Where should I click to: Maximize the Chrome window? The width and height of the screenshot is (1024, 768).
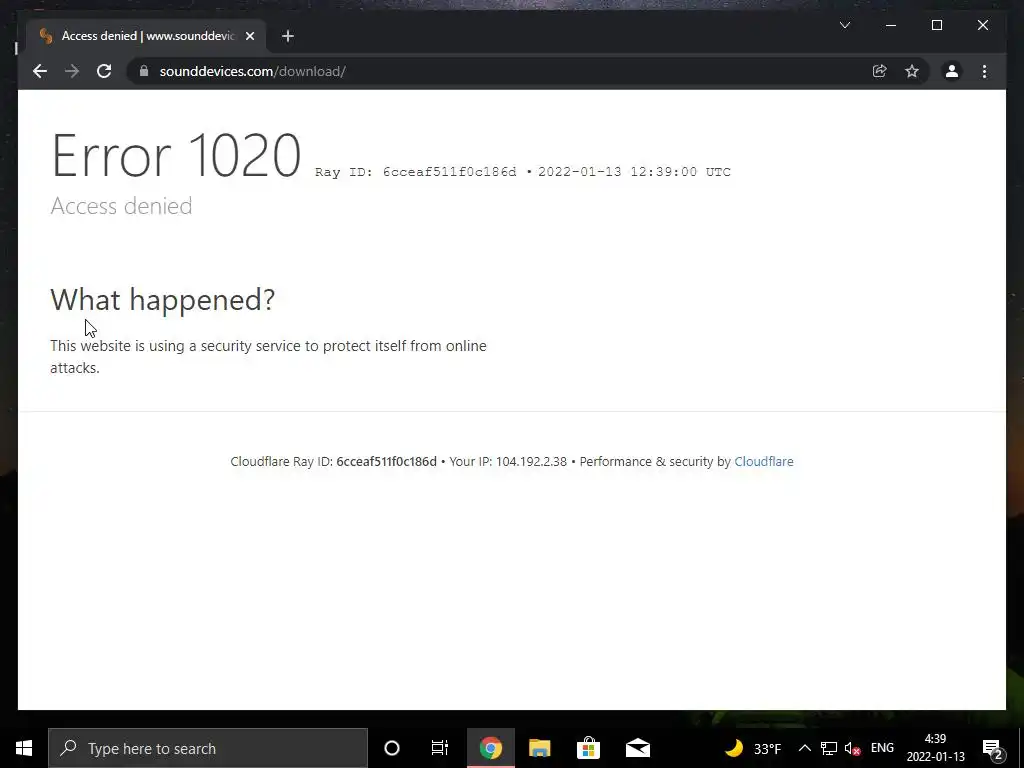pos(936,25)
